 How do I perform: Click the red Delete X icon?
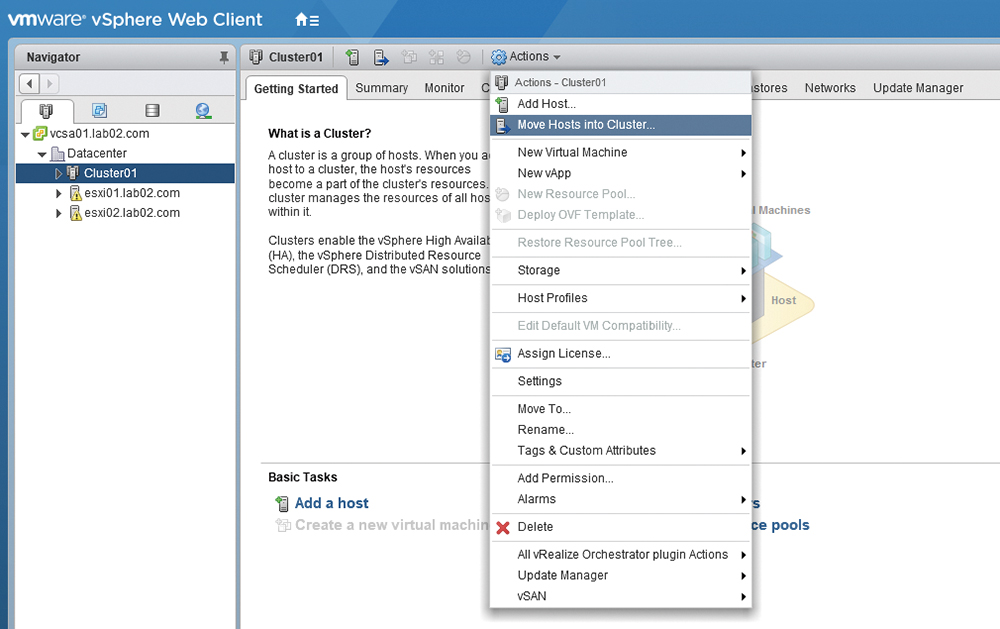click(x=503, y=528)
